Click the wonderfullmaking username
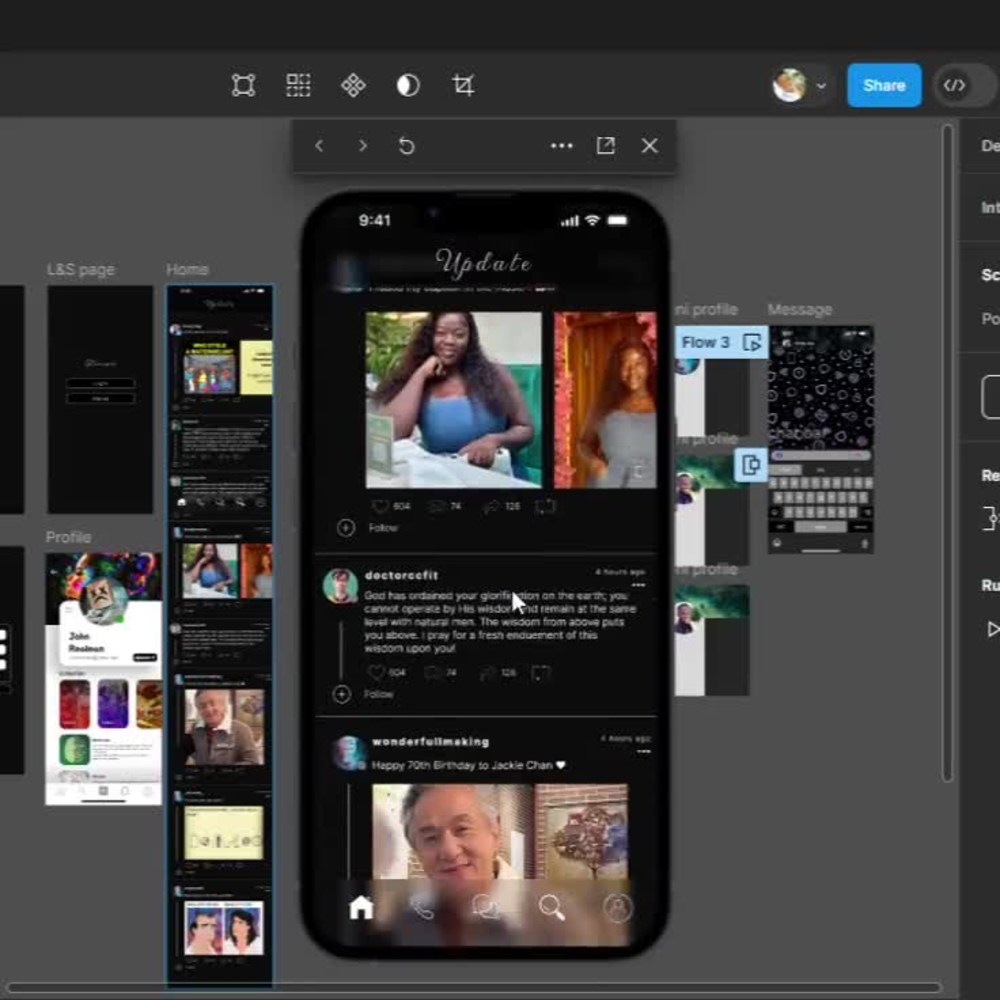The width and height of the screenshot is (1000, 1000). [x=430, y=742]
